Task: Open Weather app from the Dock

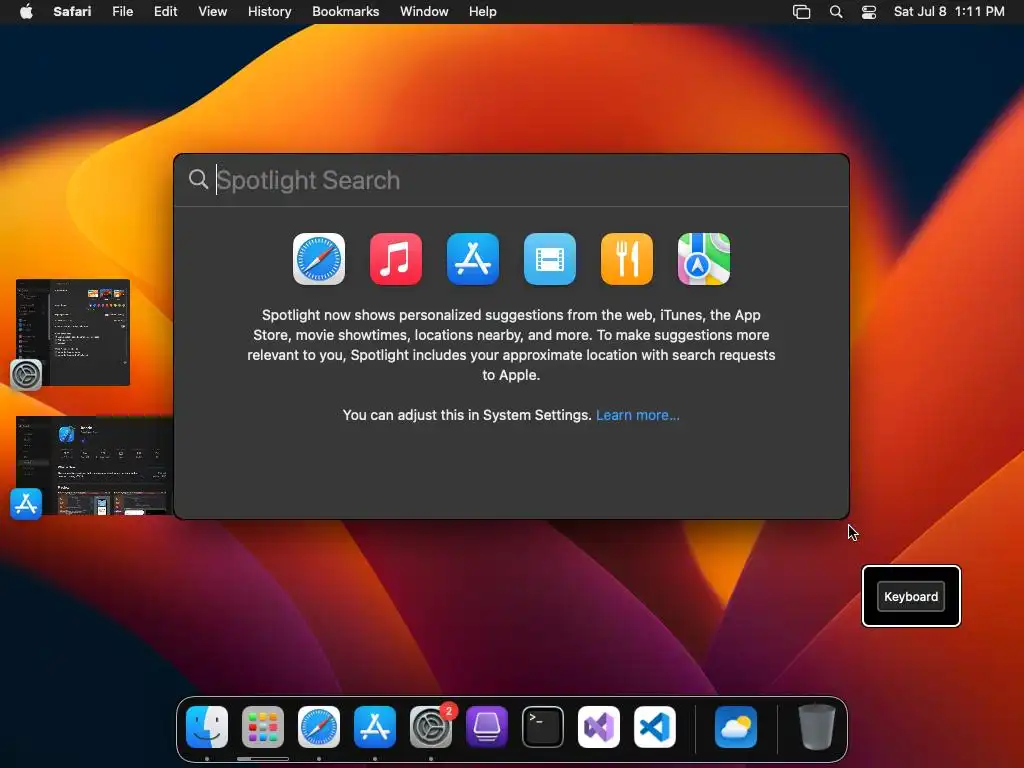Action: (736, 727)
